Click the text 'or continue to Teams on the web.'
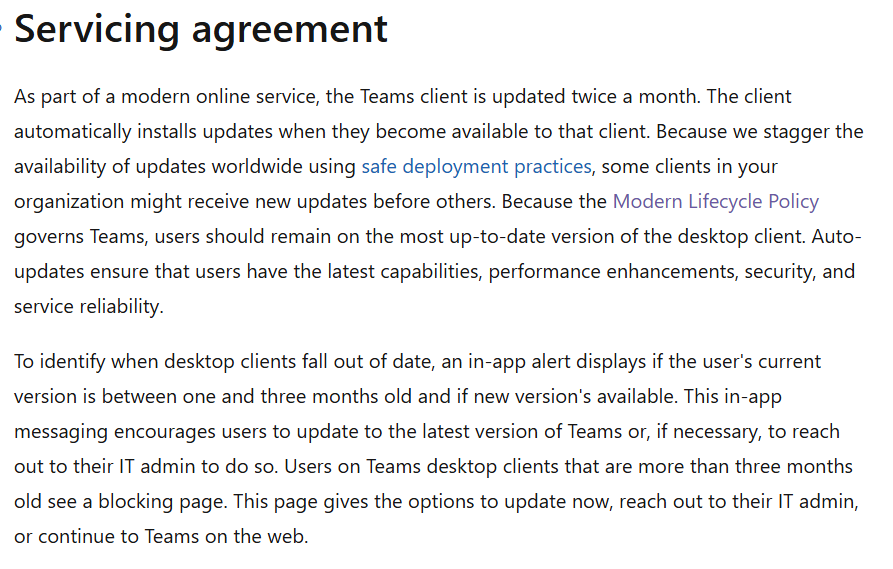The height and width of the screenshot is (569, 893). (161, 537)
